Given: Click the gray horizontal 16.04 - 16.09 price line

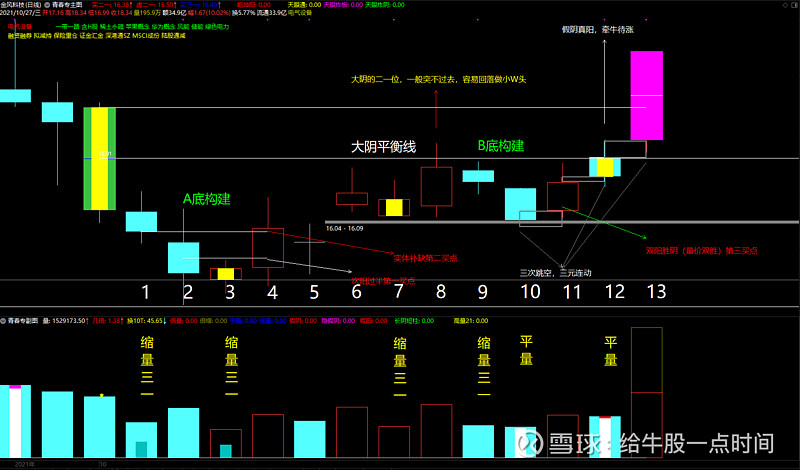Looking at the screenshot, I should pyautogui.click(x=560, y=221).
